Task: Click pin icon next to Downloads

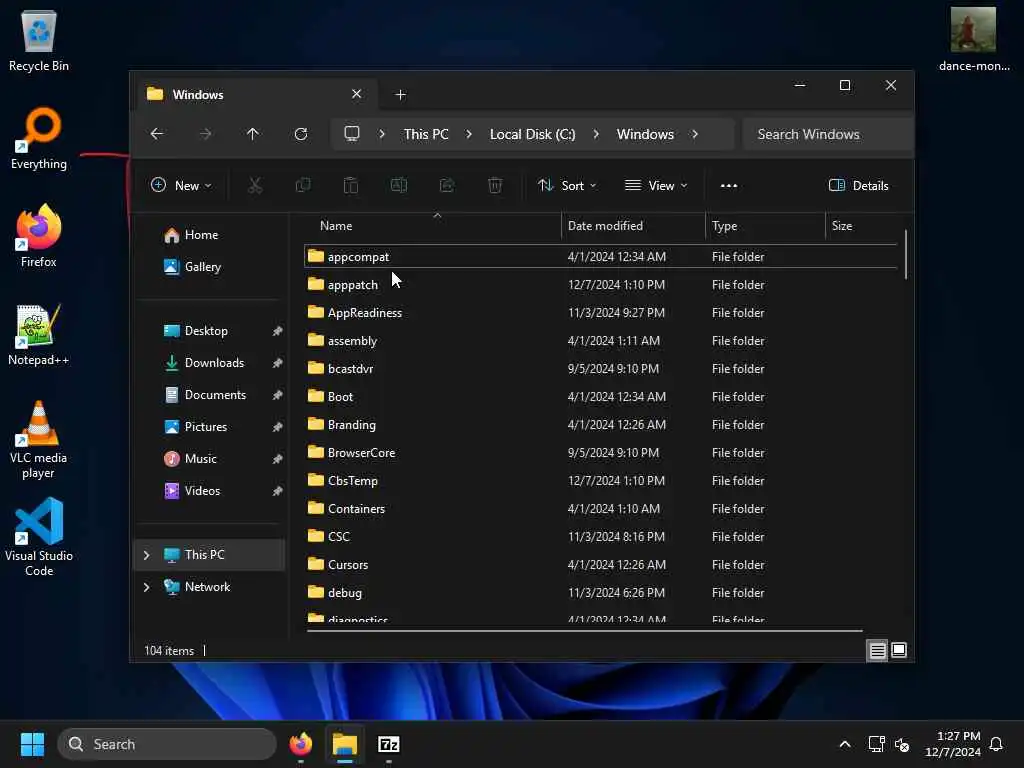Action: 278,363
